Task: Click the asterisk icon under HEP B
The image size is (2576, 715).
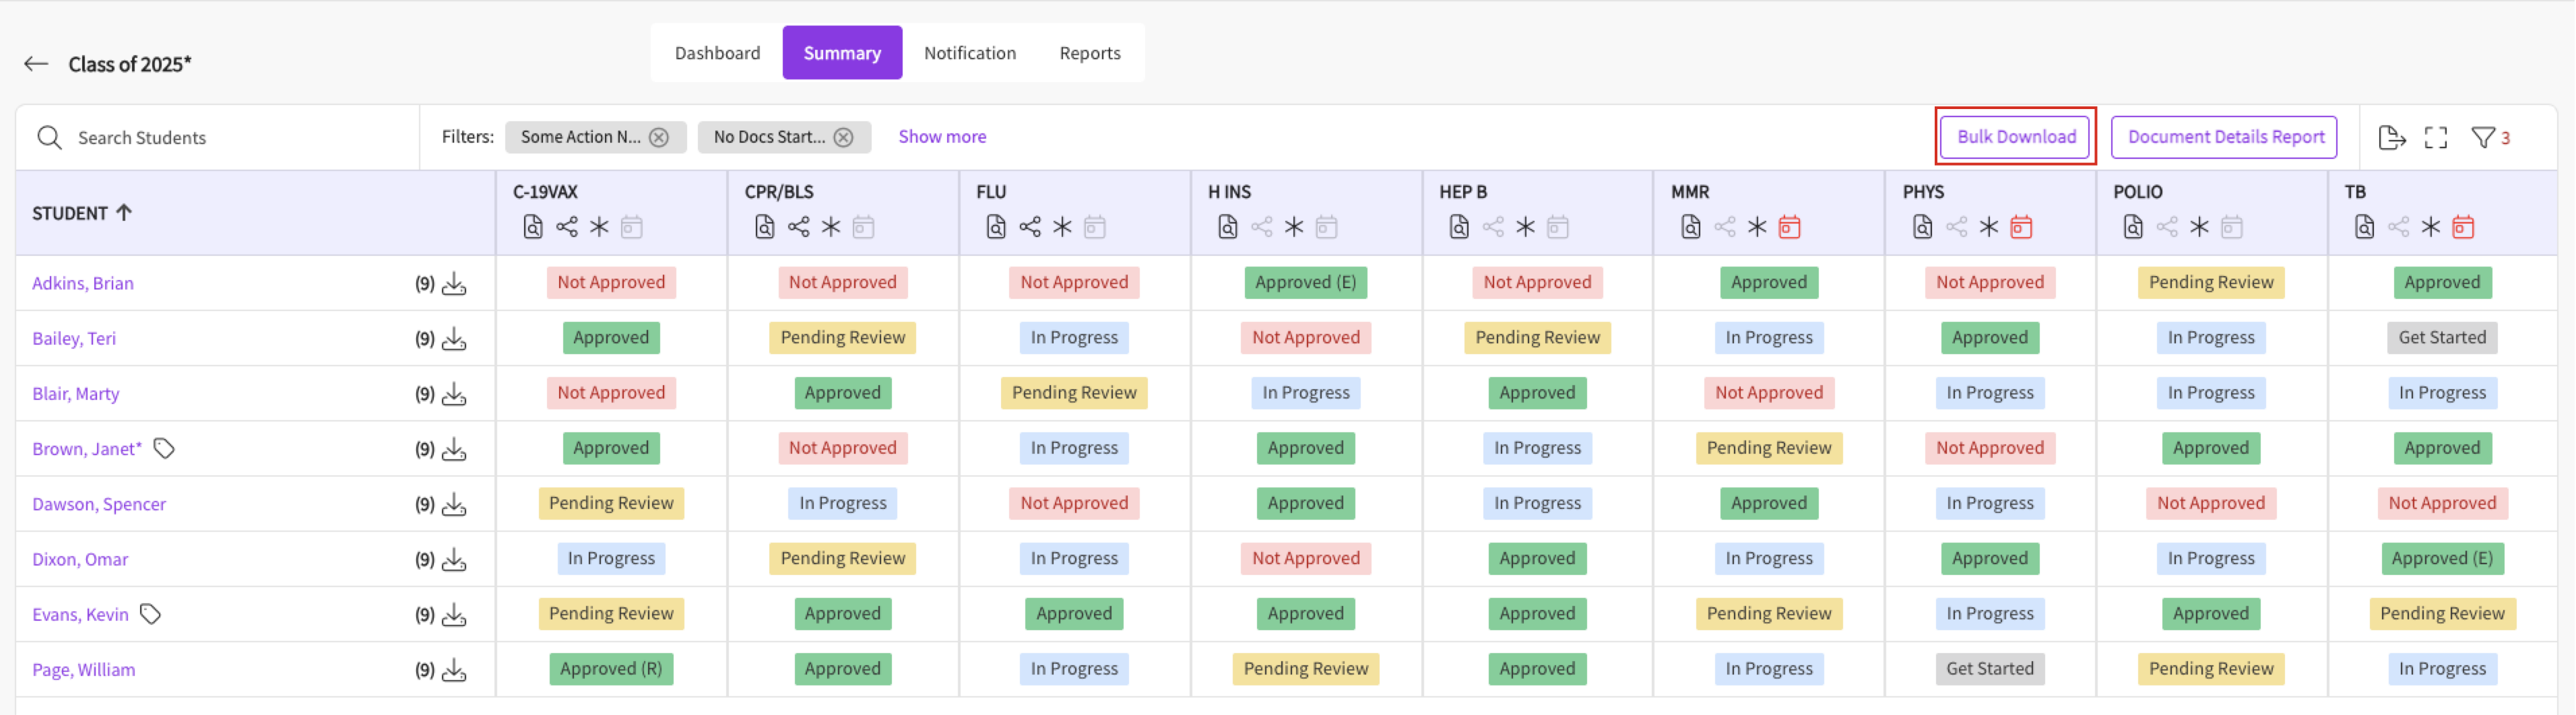Action: pyautogui.click(x=1525, y=227)
